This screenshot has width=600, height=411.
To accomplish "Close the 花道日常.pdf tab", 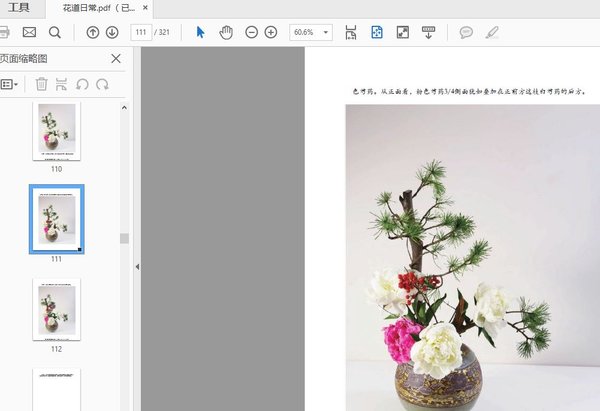I will (x=145, y=8).
